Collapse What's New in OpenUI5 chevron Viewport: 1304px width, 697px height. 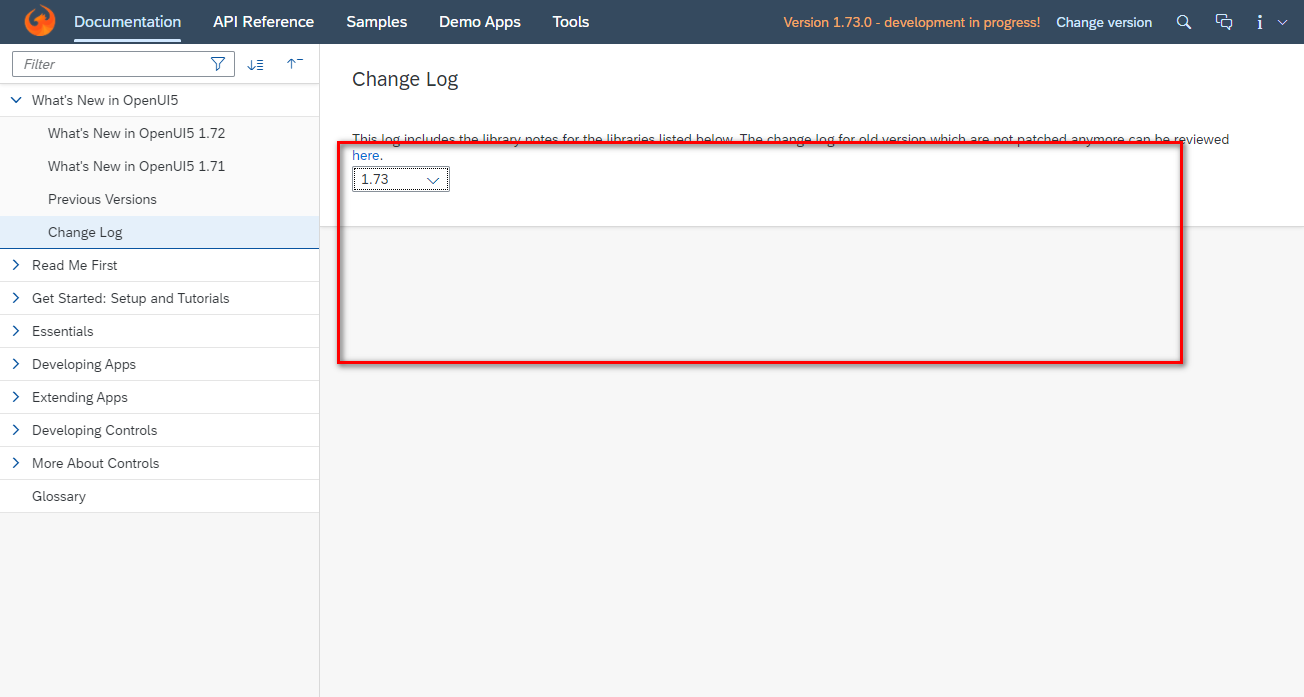pos(16,100)
